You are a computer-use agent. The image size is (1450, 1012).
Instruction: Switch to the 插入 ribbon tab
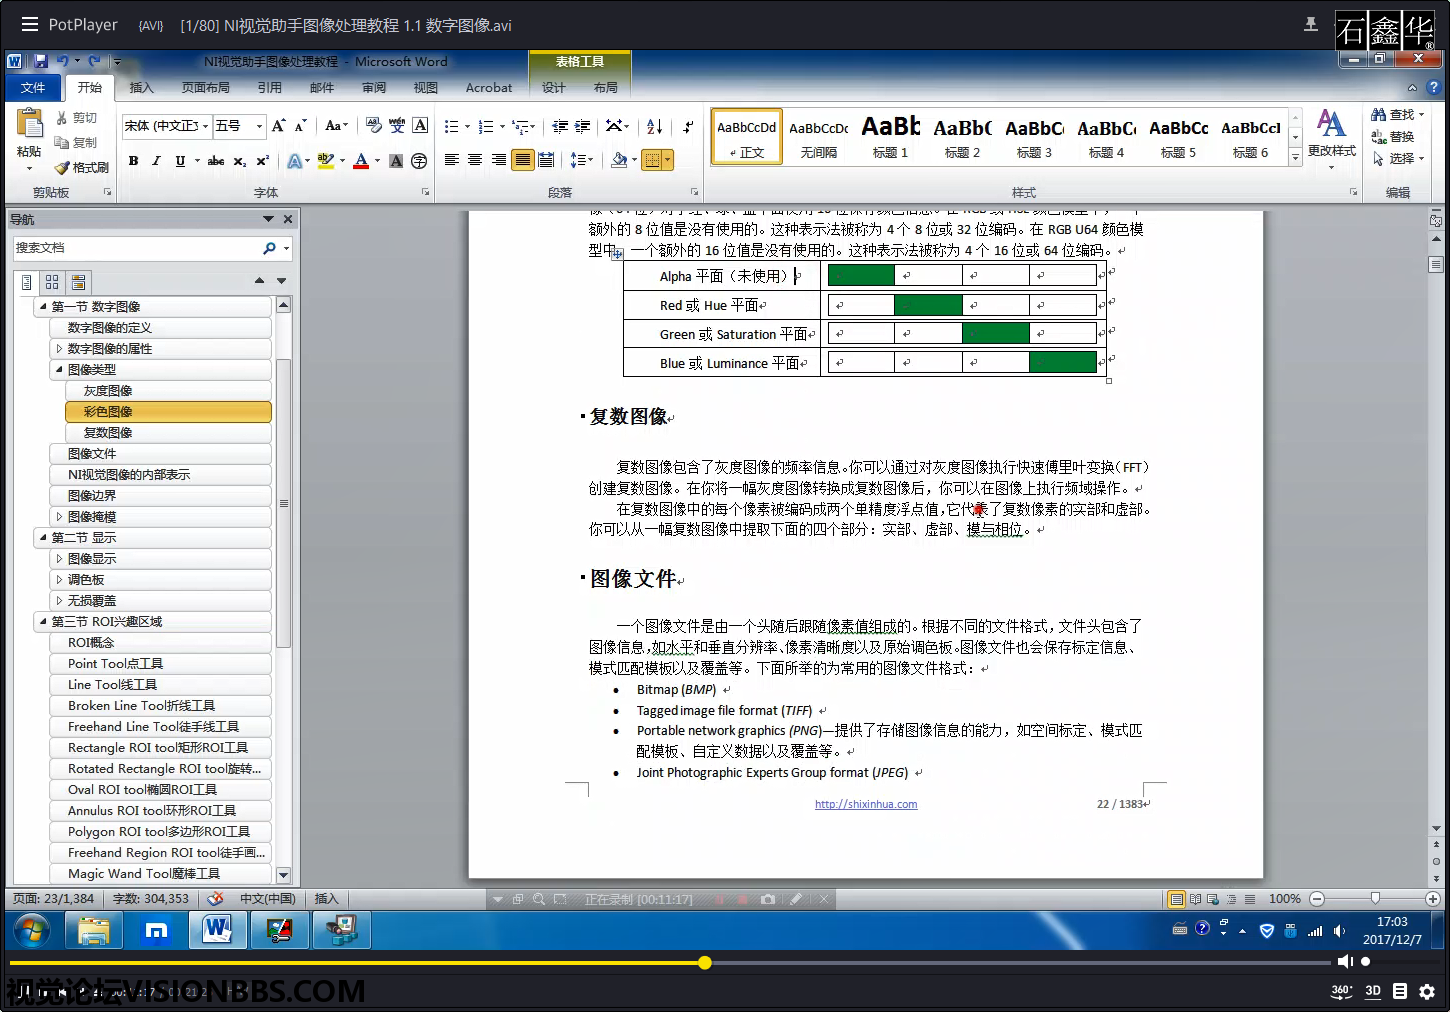pyautogui.click(x=142, y=88)
